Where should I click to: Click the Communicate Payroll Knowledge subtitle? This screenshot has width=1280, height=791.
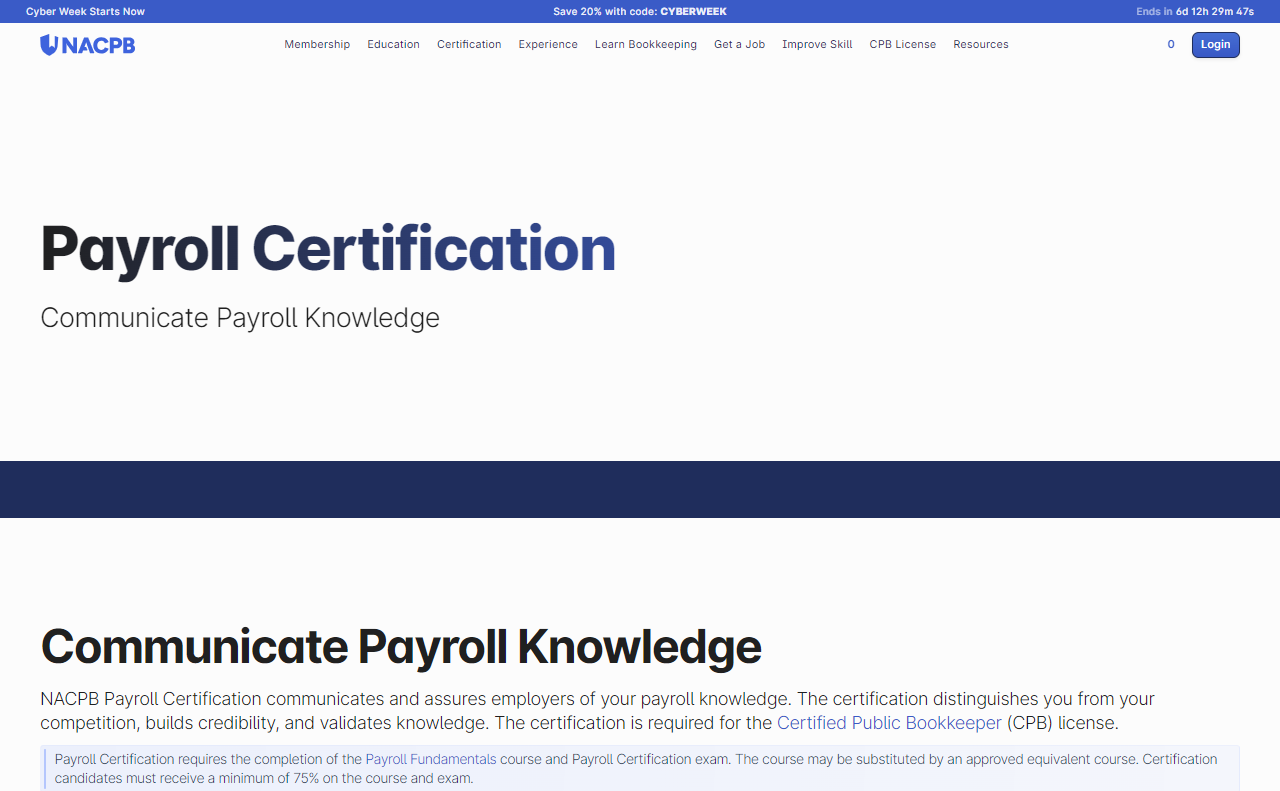240,318
